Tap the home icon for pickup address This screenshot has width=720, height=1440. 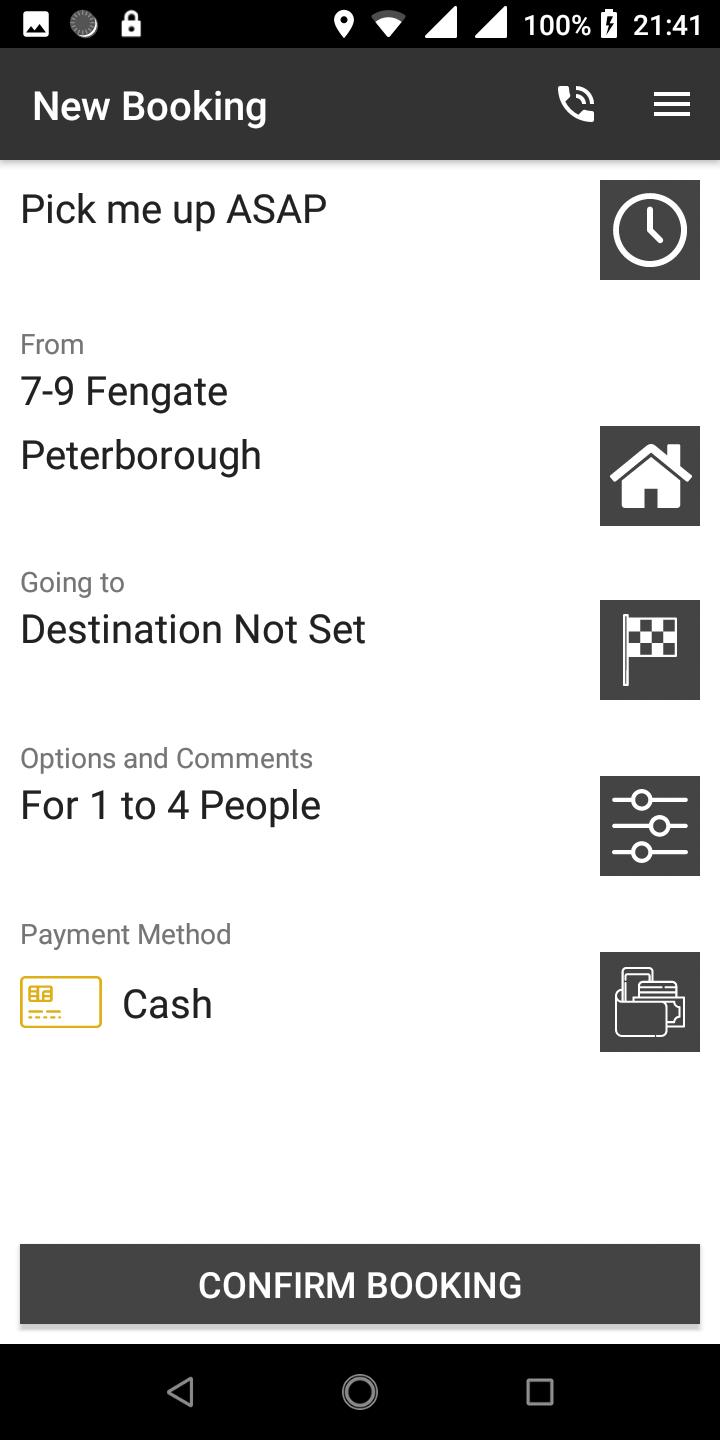(650, 476)
